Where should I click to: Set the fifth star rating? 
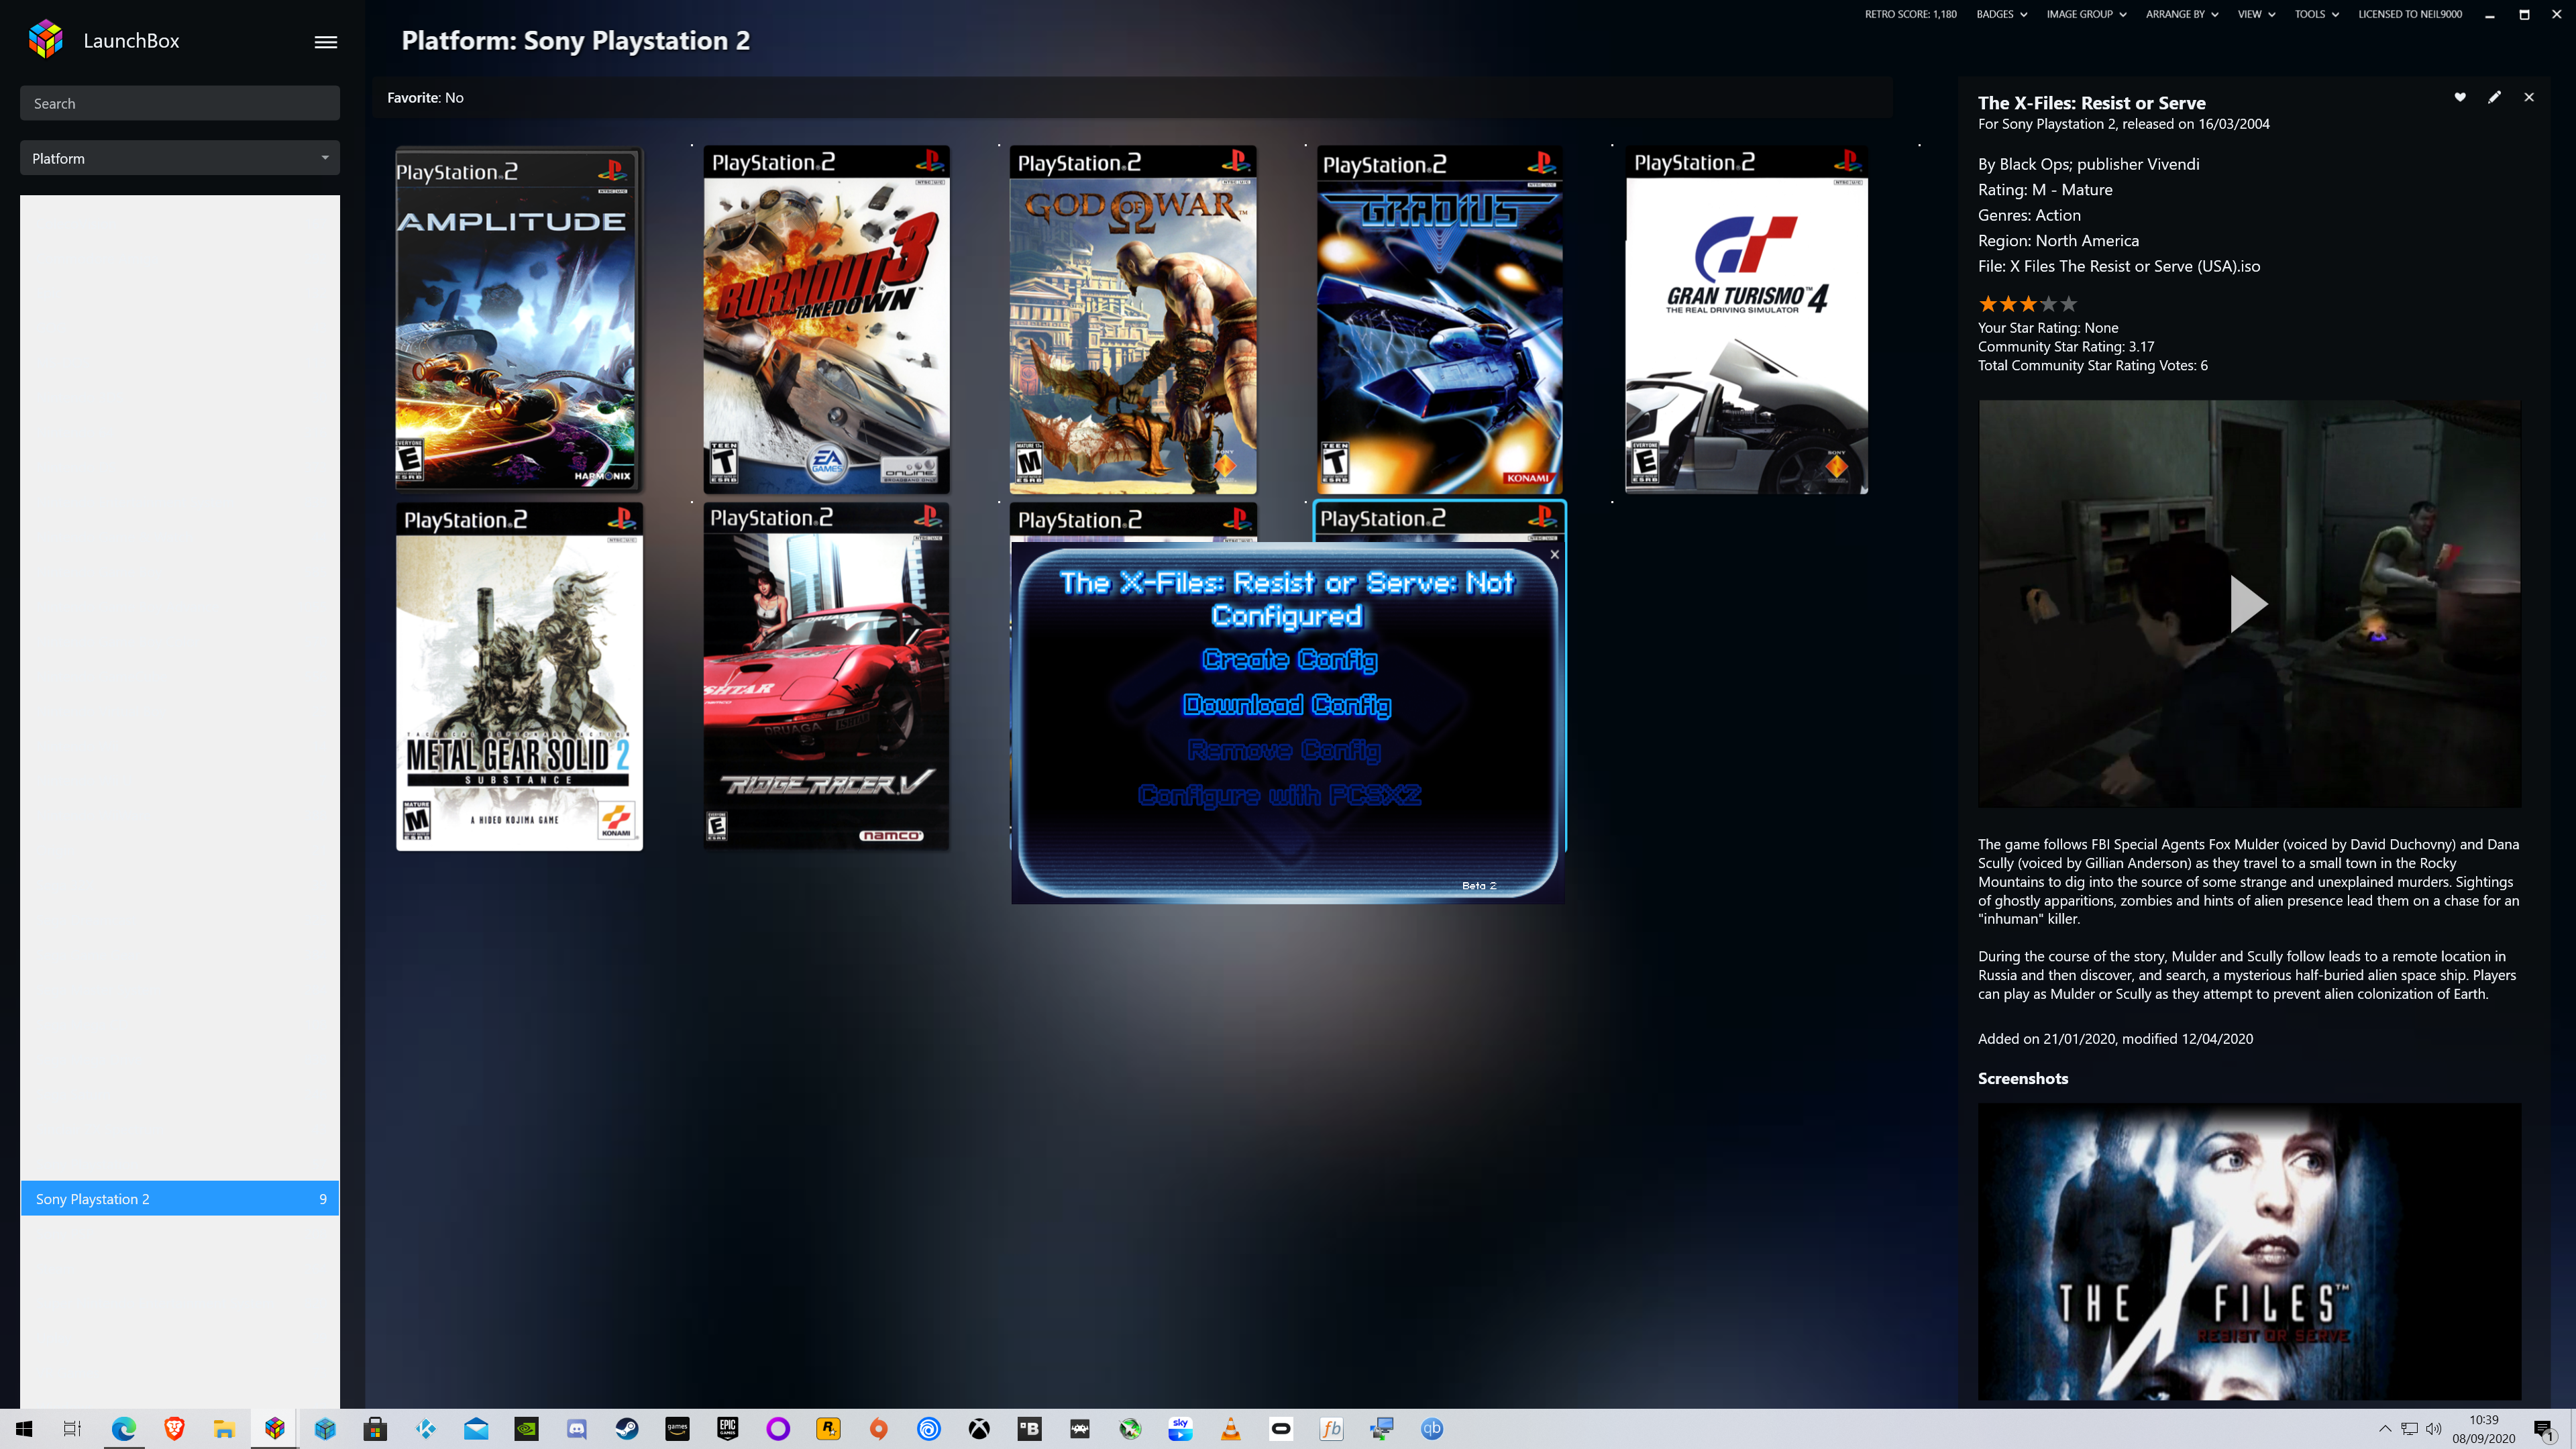2069,304
